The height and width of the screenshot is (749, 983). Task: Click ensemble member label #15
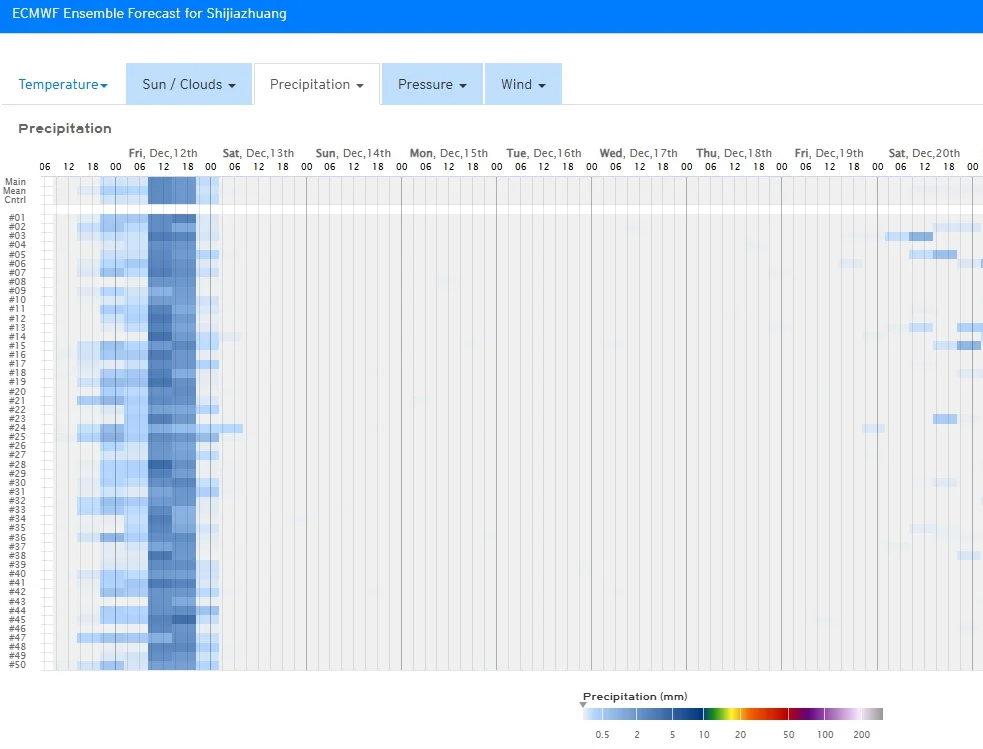point(18,345)
